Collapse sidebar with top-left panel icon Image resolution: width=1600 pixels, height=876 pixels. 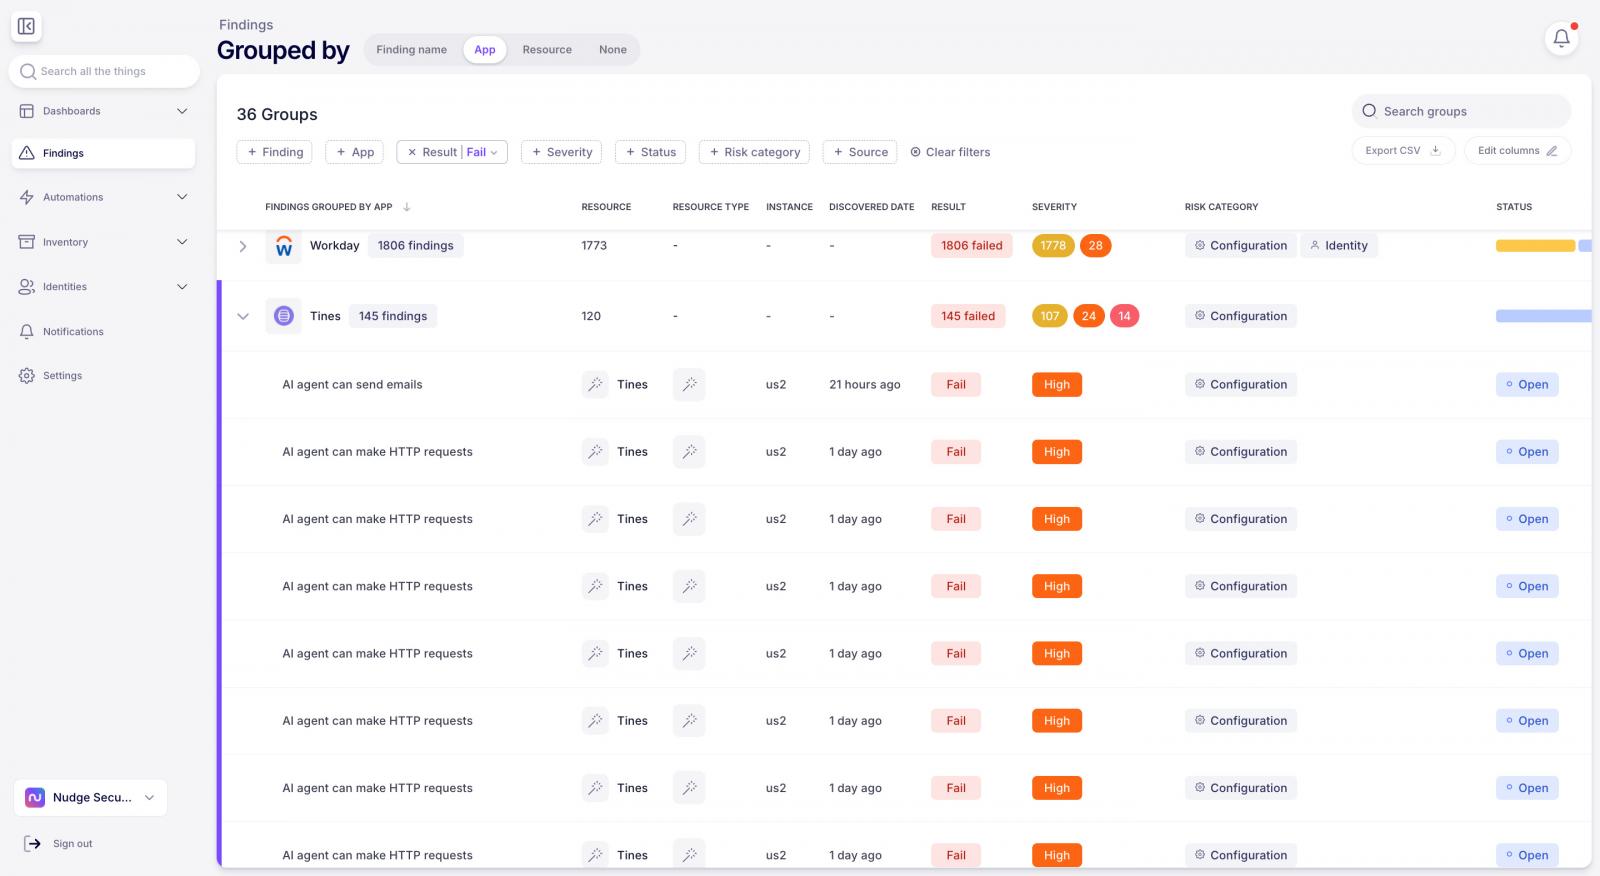tap(27, 27)
